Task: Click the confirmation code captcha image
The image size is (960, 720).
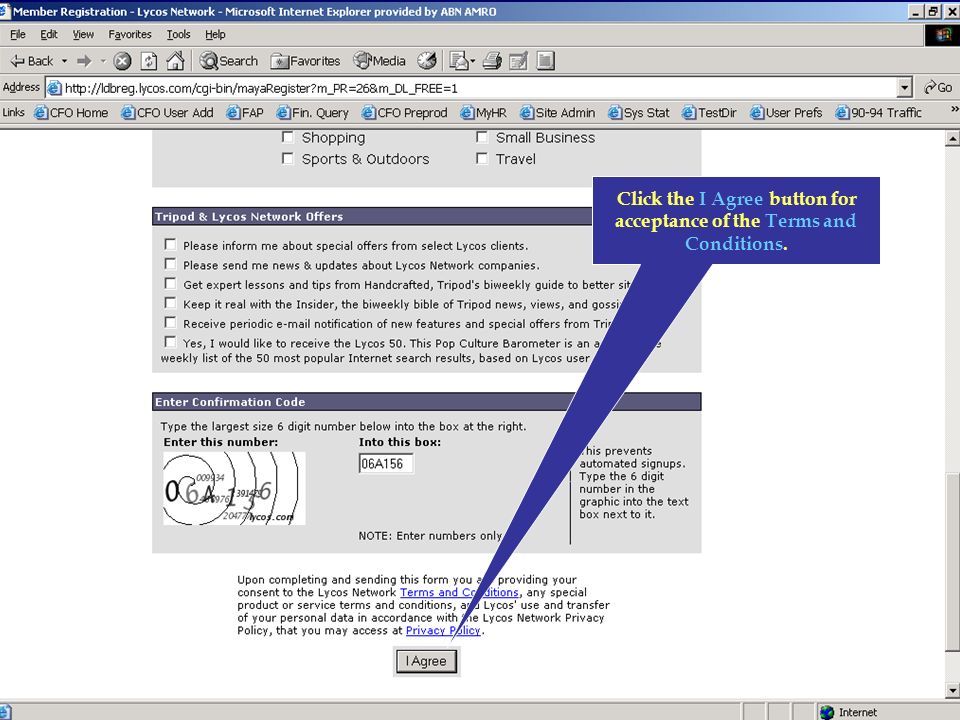Action: 234,488
